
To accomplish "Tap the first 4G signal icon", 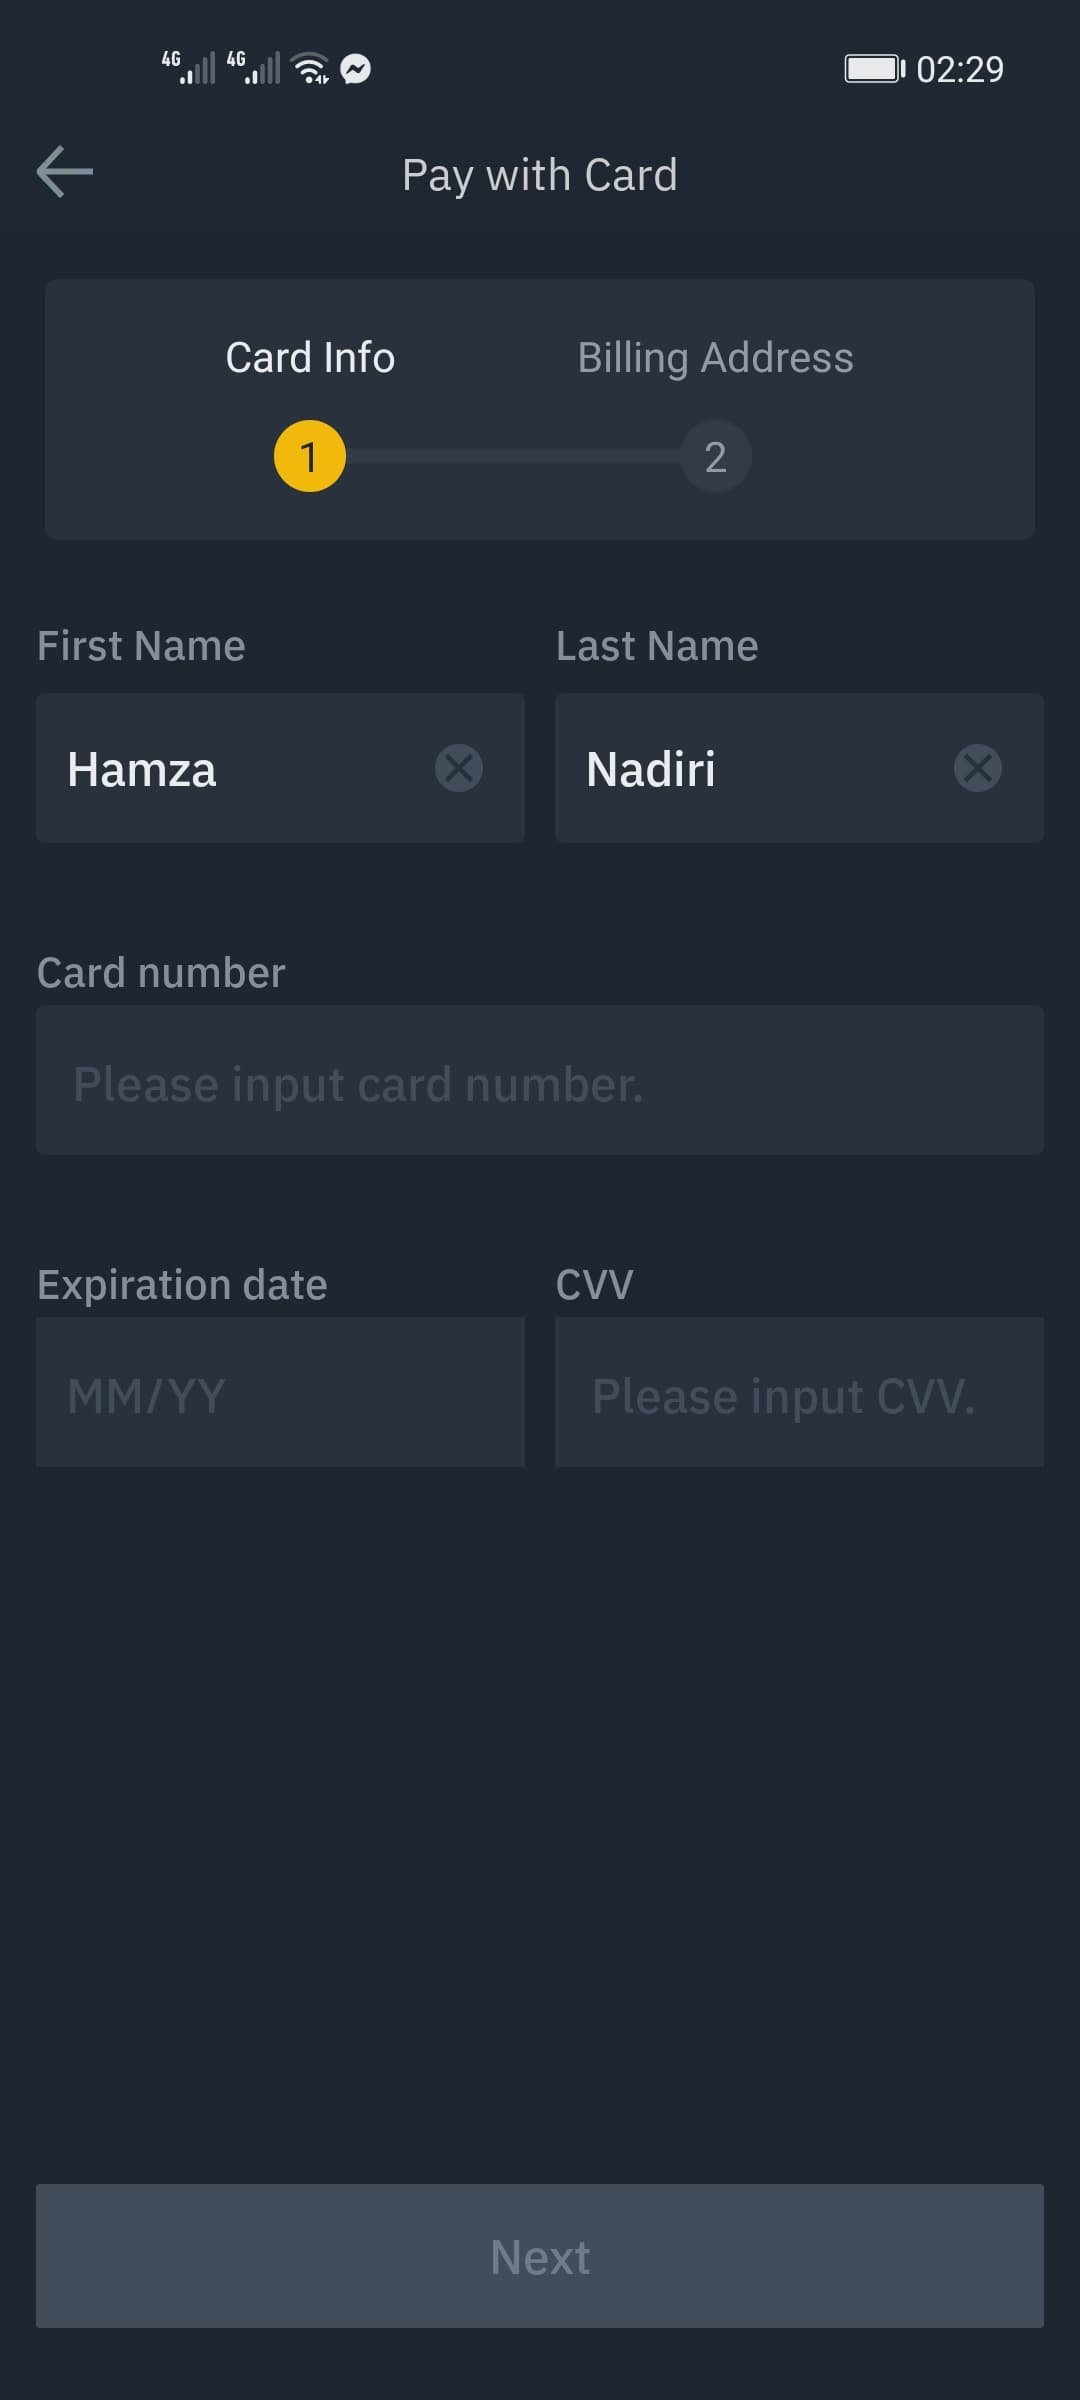I will (x=188, y=68).
